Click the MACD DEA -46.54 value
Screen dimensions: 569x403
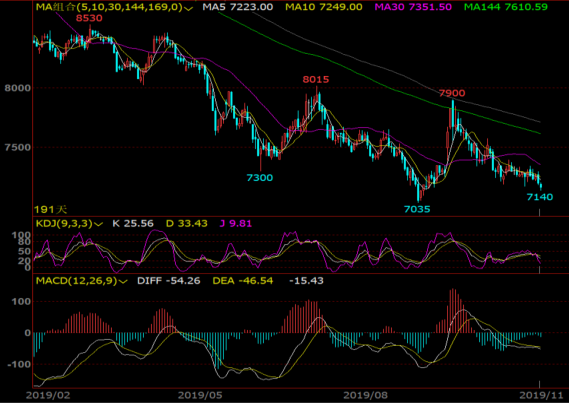(243, 280)
